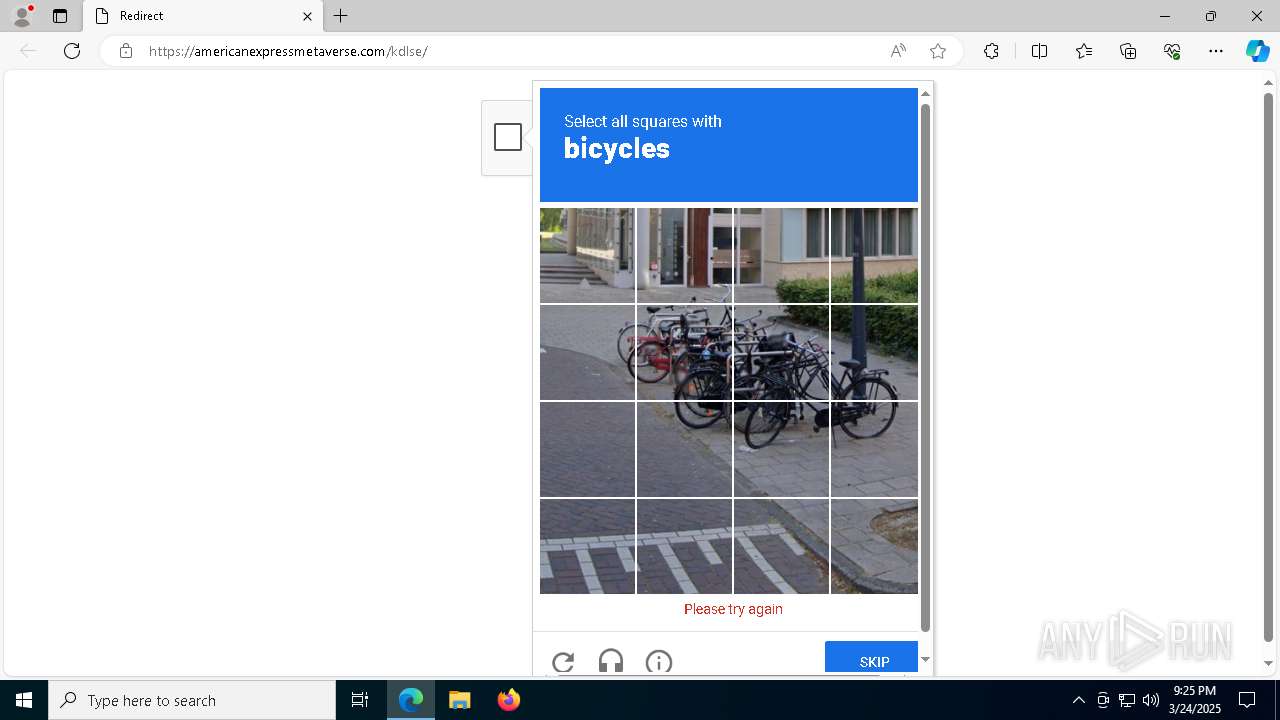The image size is (1280, 720).
Task: Select the Redirect tab
Action: point(203,16)
